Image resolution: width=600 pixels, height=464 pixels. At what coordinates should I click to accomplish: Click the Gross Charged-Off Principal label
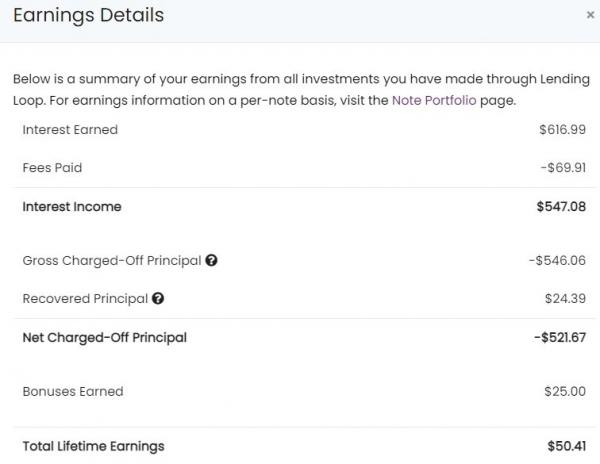(111, 260)
